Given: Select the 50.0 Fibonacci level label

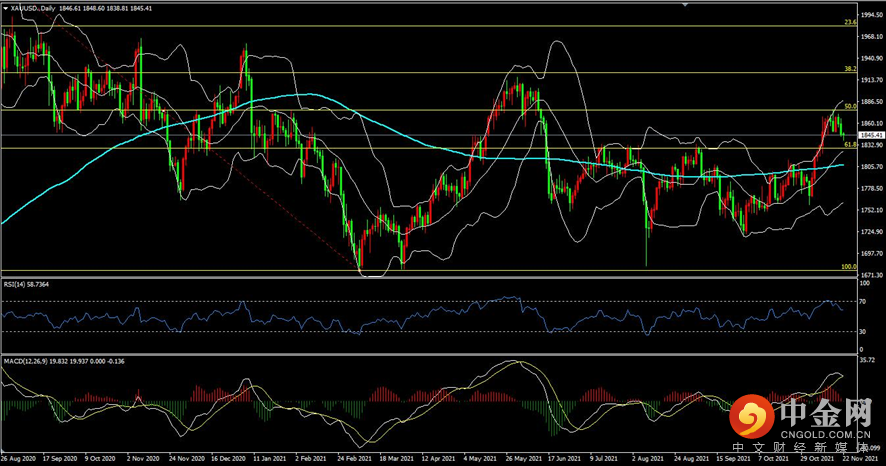Looking at the screenshot, I should [x=850, y=106].
